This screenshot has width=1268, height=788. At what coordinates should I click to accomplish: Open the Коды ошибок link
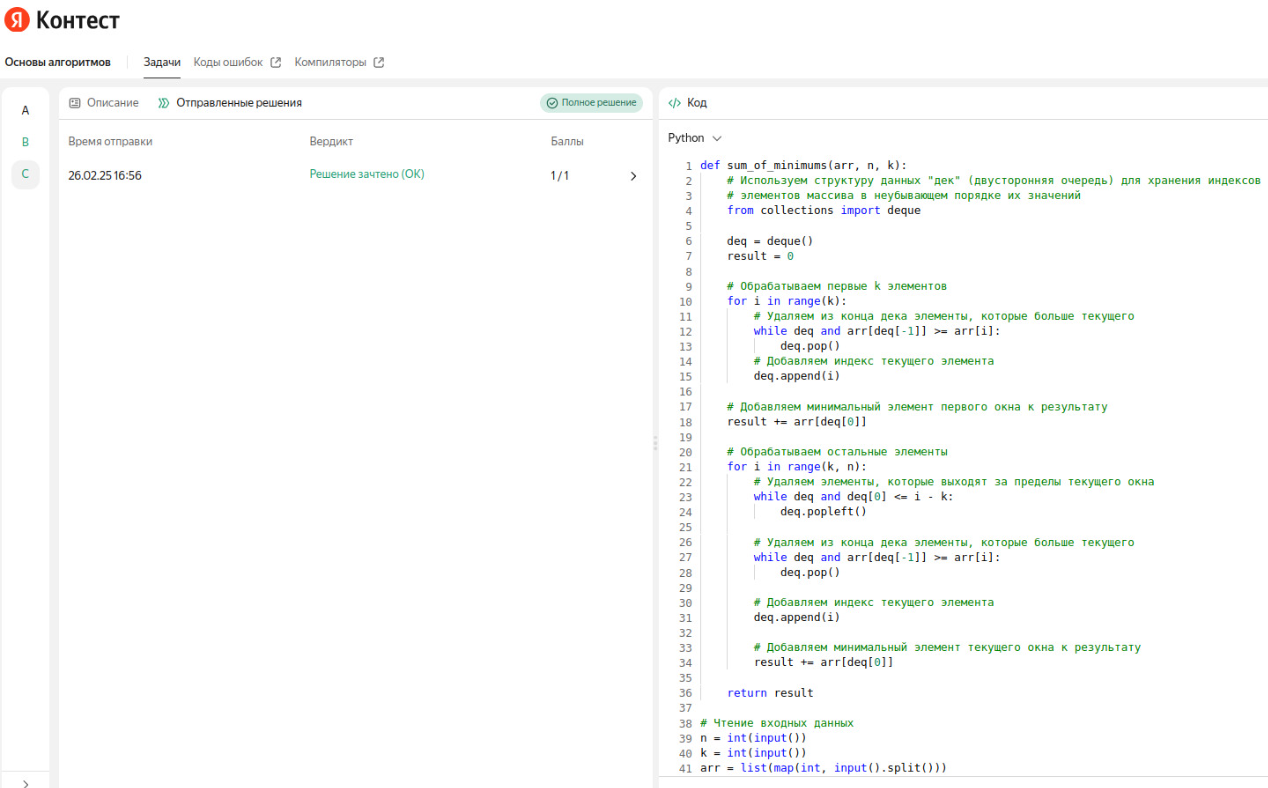tap(228, 62)
